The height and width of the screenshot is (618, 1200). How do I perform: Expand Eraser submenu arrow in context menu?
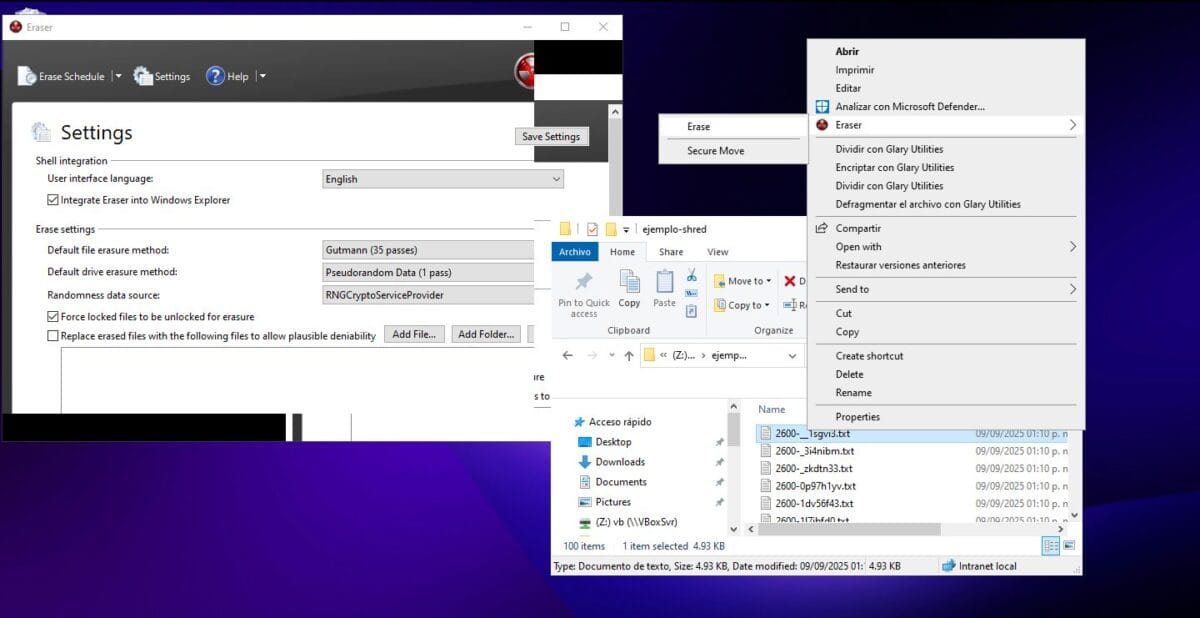[x=1072, y=125]
